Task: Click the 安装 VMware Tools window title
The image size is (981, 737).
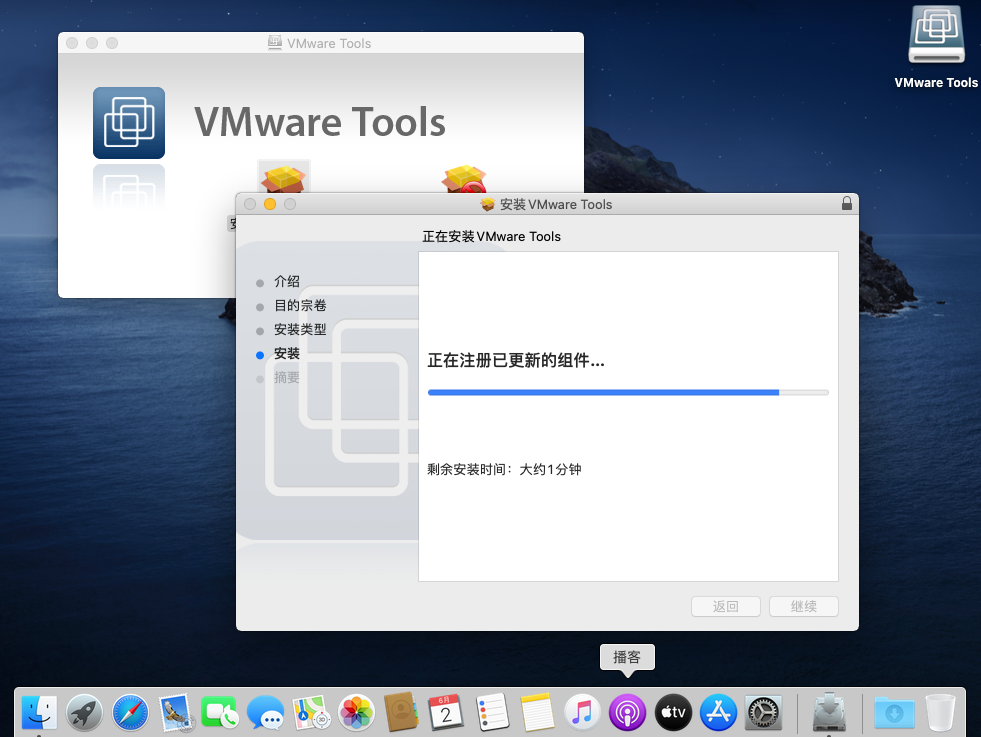Action: click(x=556, y=205)
